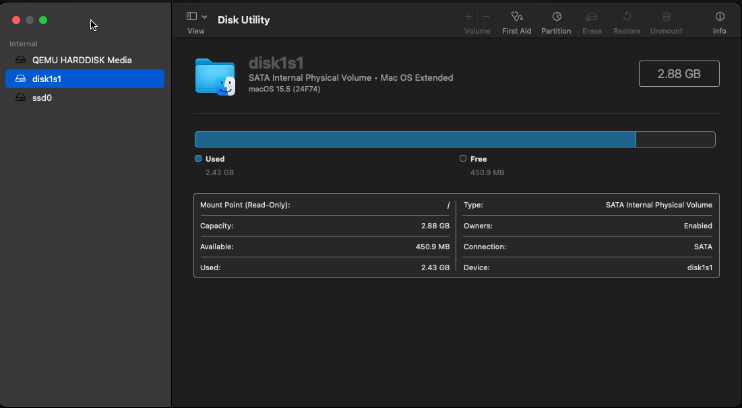Screen dimensions: 742x408
Task: Zoom the window with green button
Action: [x=43, y=20]
